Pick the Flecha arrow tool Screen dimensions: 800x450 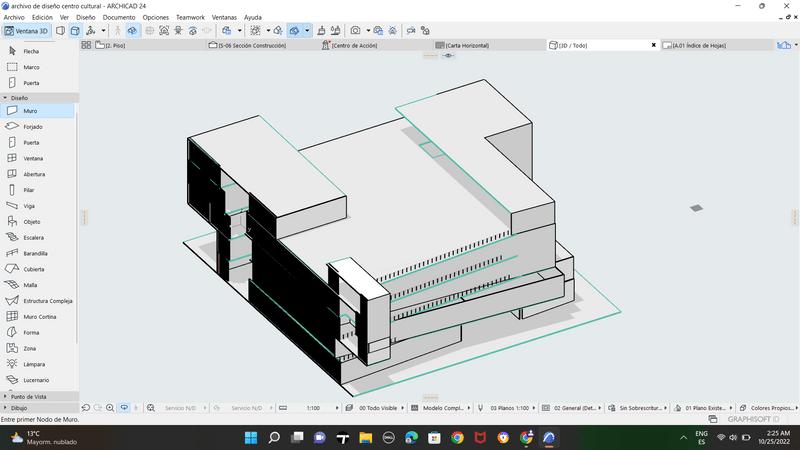(31, 51)
